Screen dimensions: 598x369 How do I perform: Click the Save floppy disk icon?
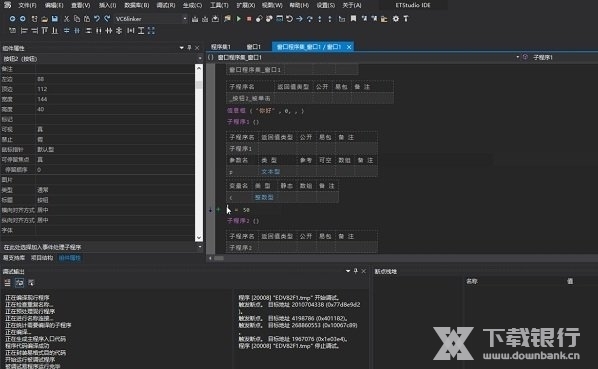point(55,19)
